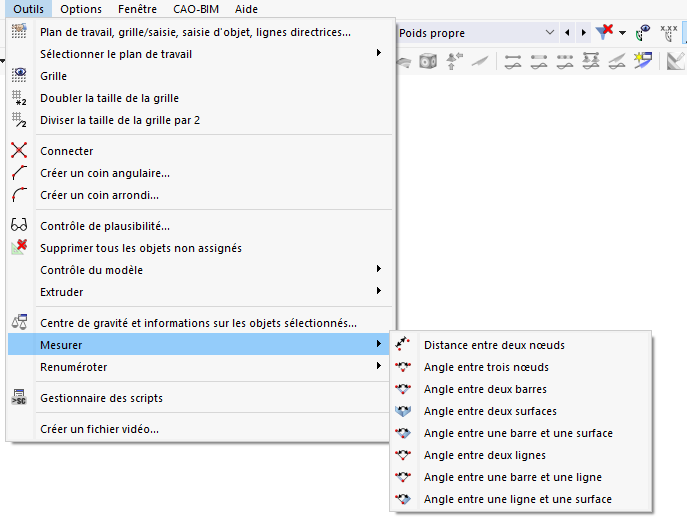
Task: Go to next load case arrow
Action: [x=583, y=33]
